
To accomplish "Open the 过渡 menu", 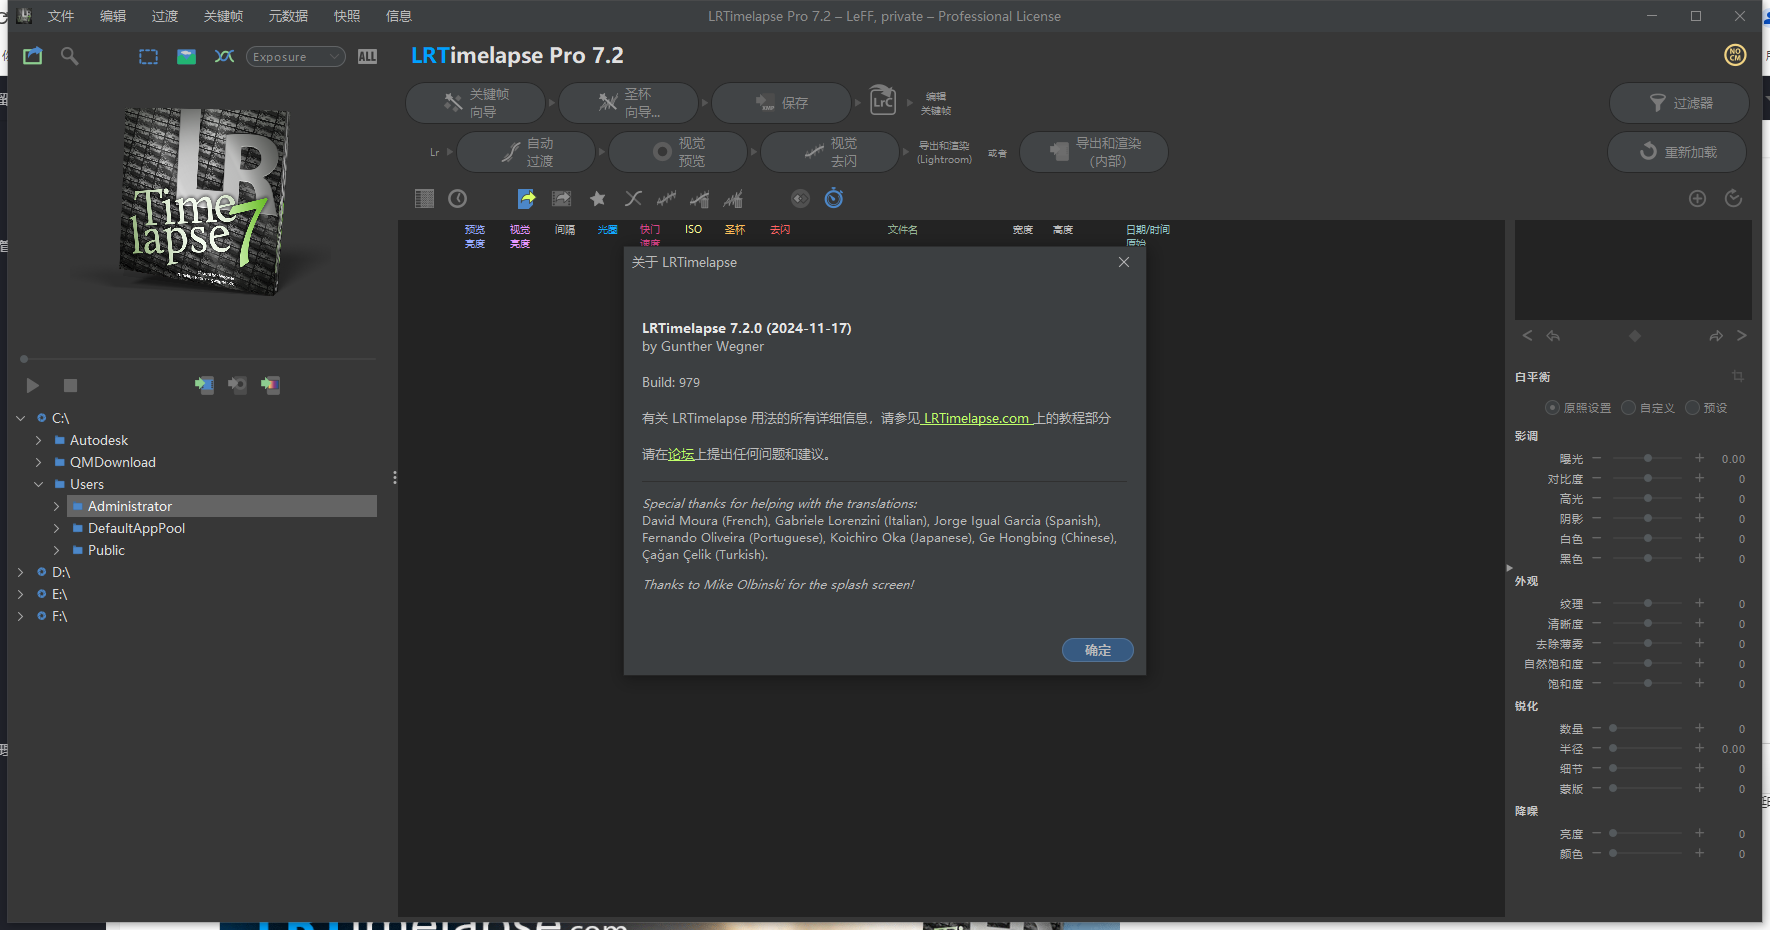I will [x=165, y=16].
